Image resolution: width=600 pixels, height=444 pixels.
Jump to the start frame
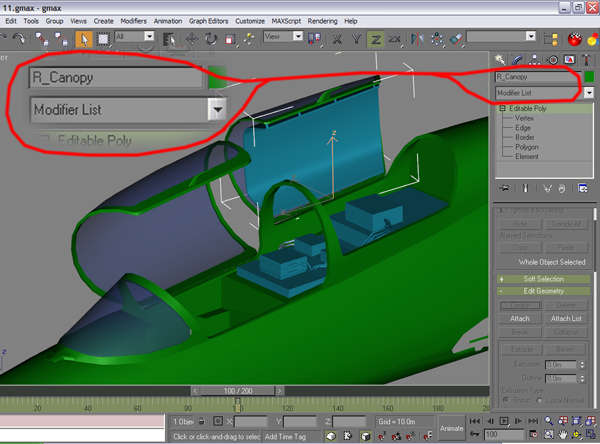point(475,421)
